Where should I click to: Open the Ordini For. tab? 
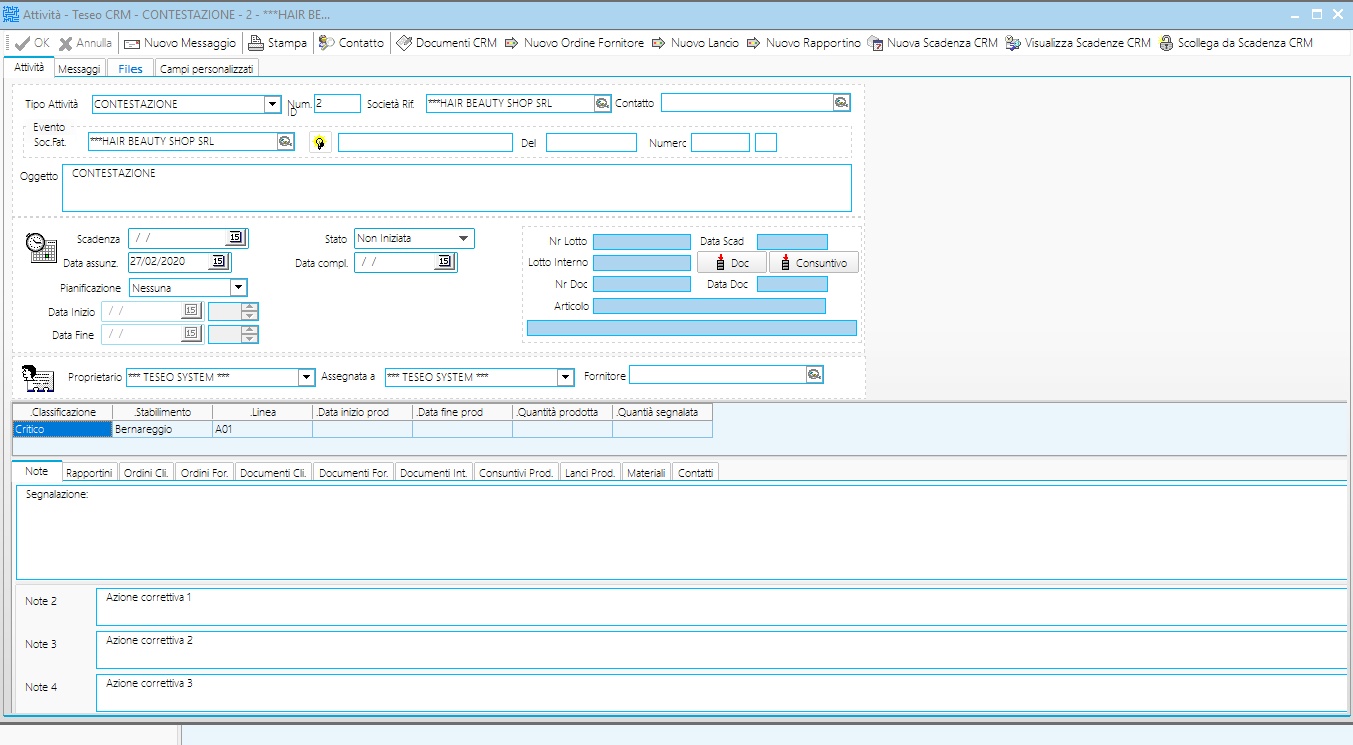(x=205, y=472)
